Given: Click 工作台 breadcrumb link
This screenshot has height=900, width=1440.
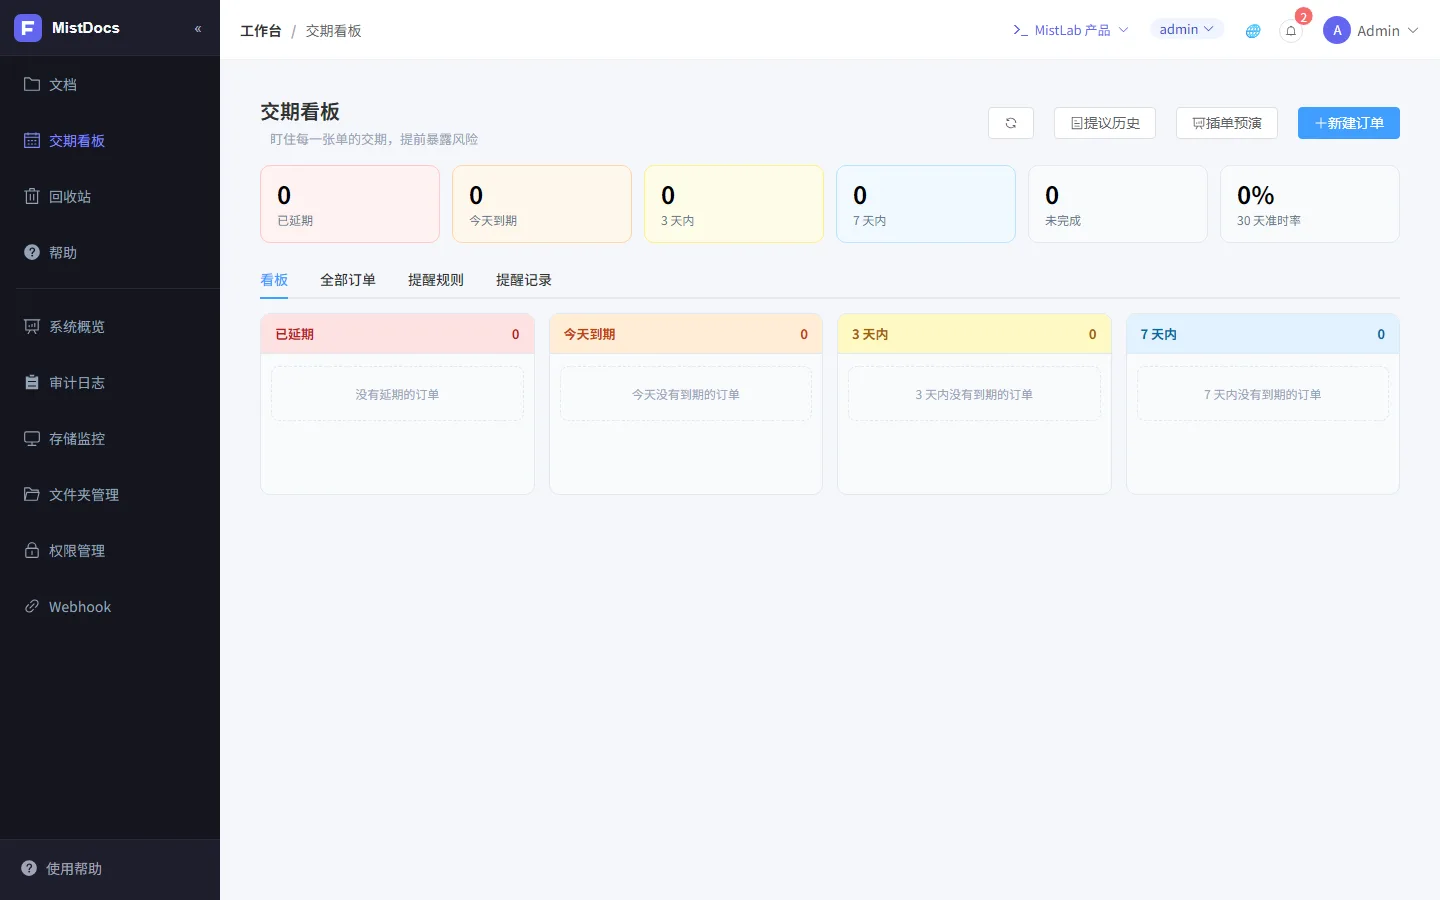Looking at the screenshot, I should coord(261,31).
